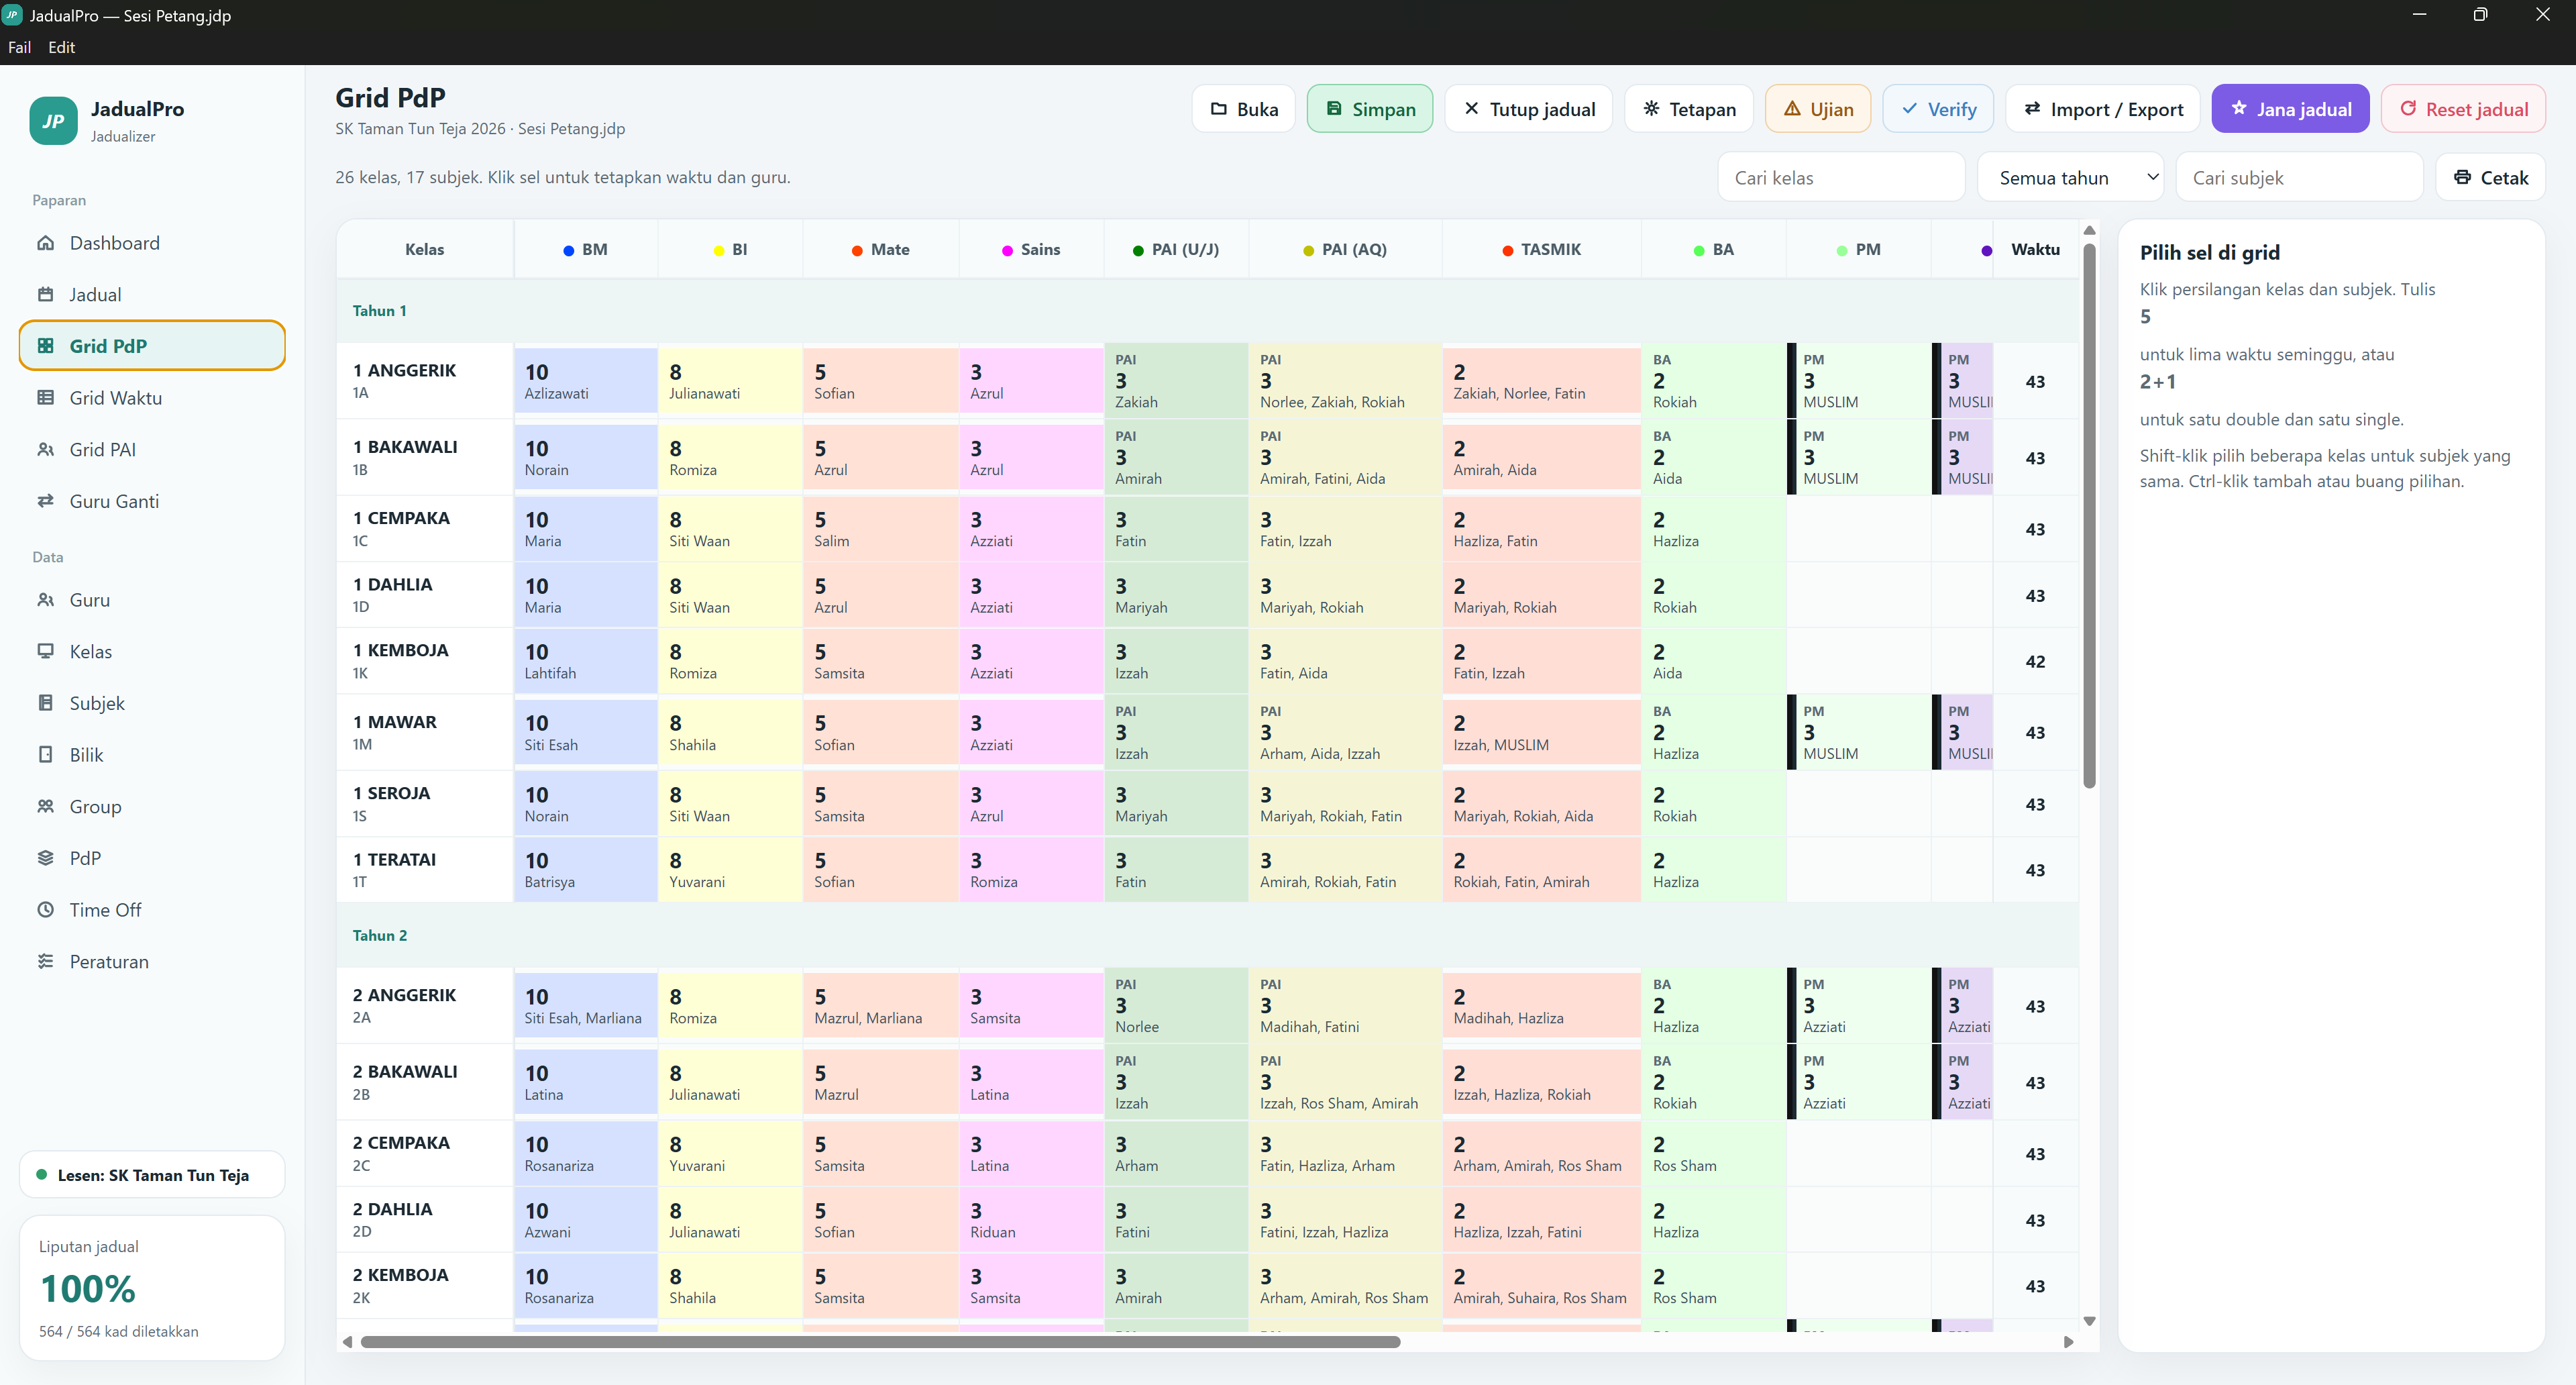Save with the Simpan button

point(1369,109)
